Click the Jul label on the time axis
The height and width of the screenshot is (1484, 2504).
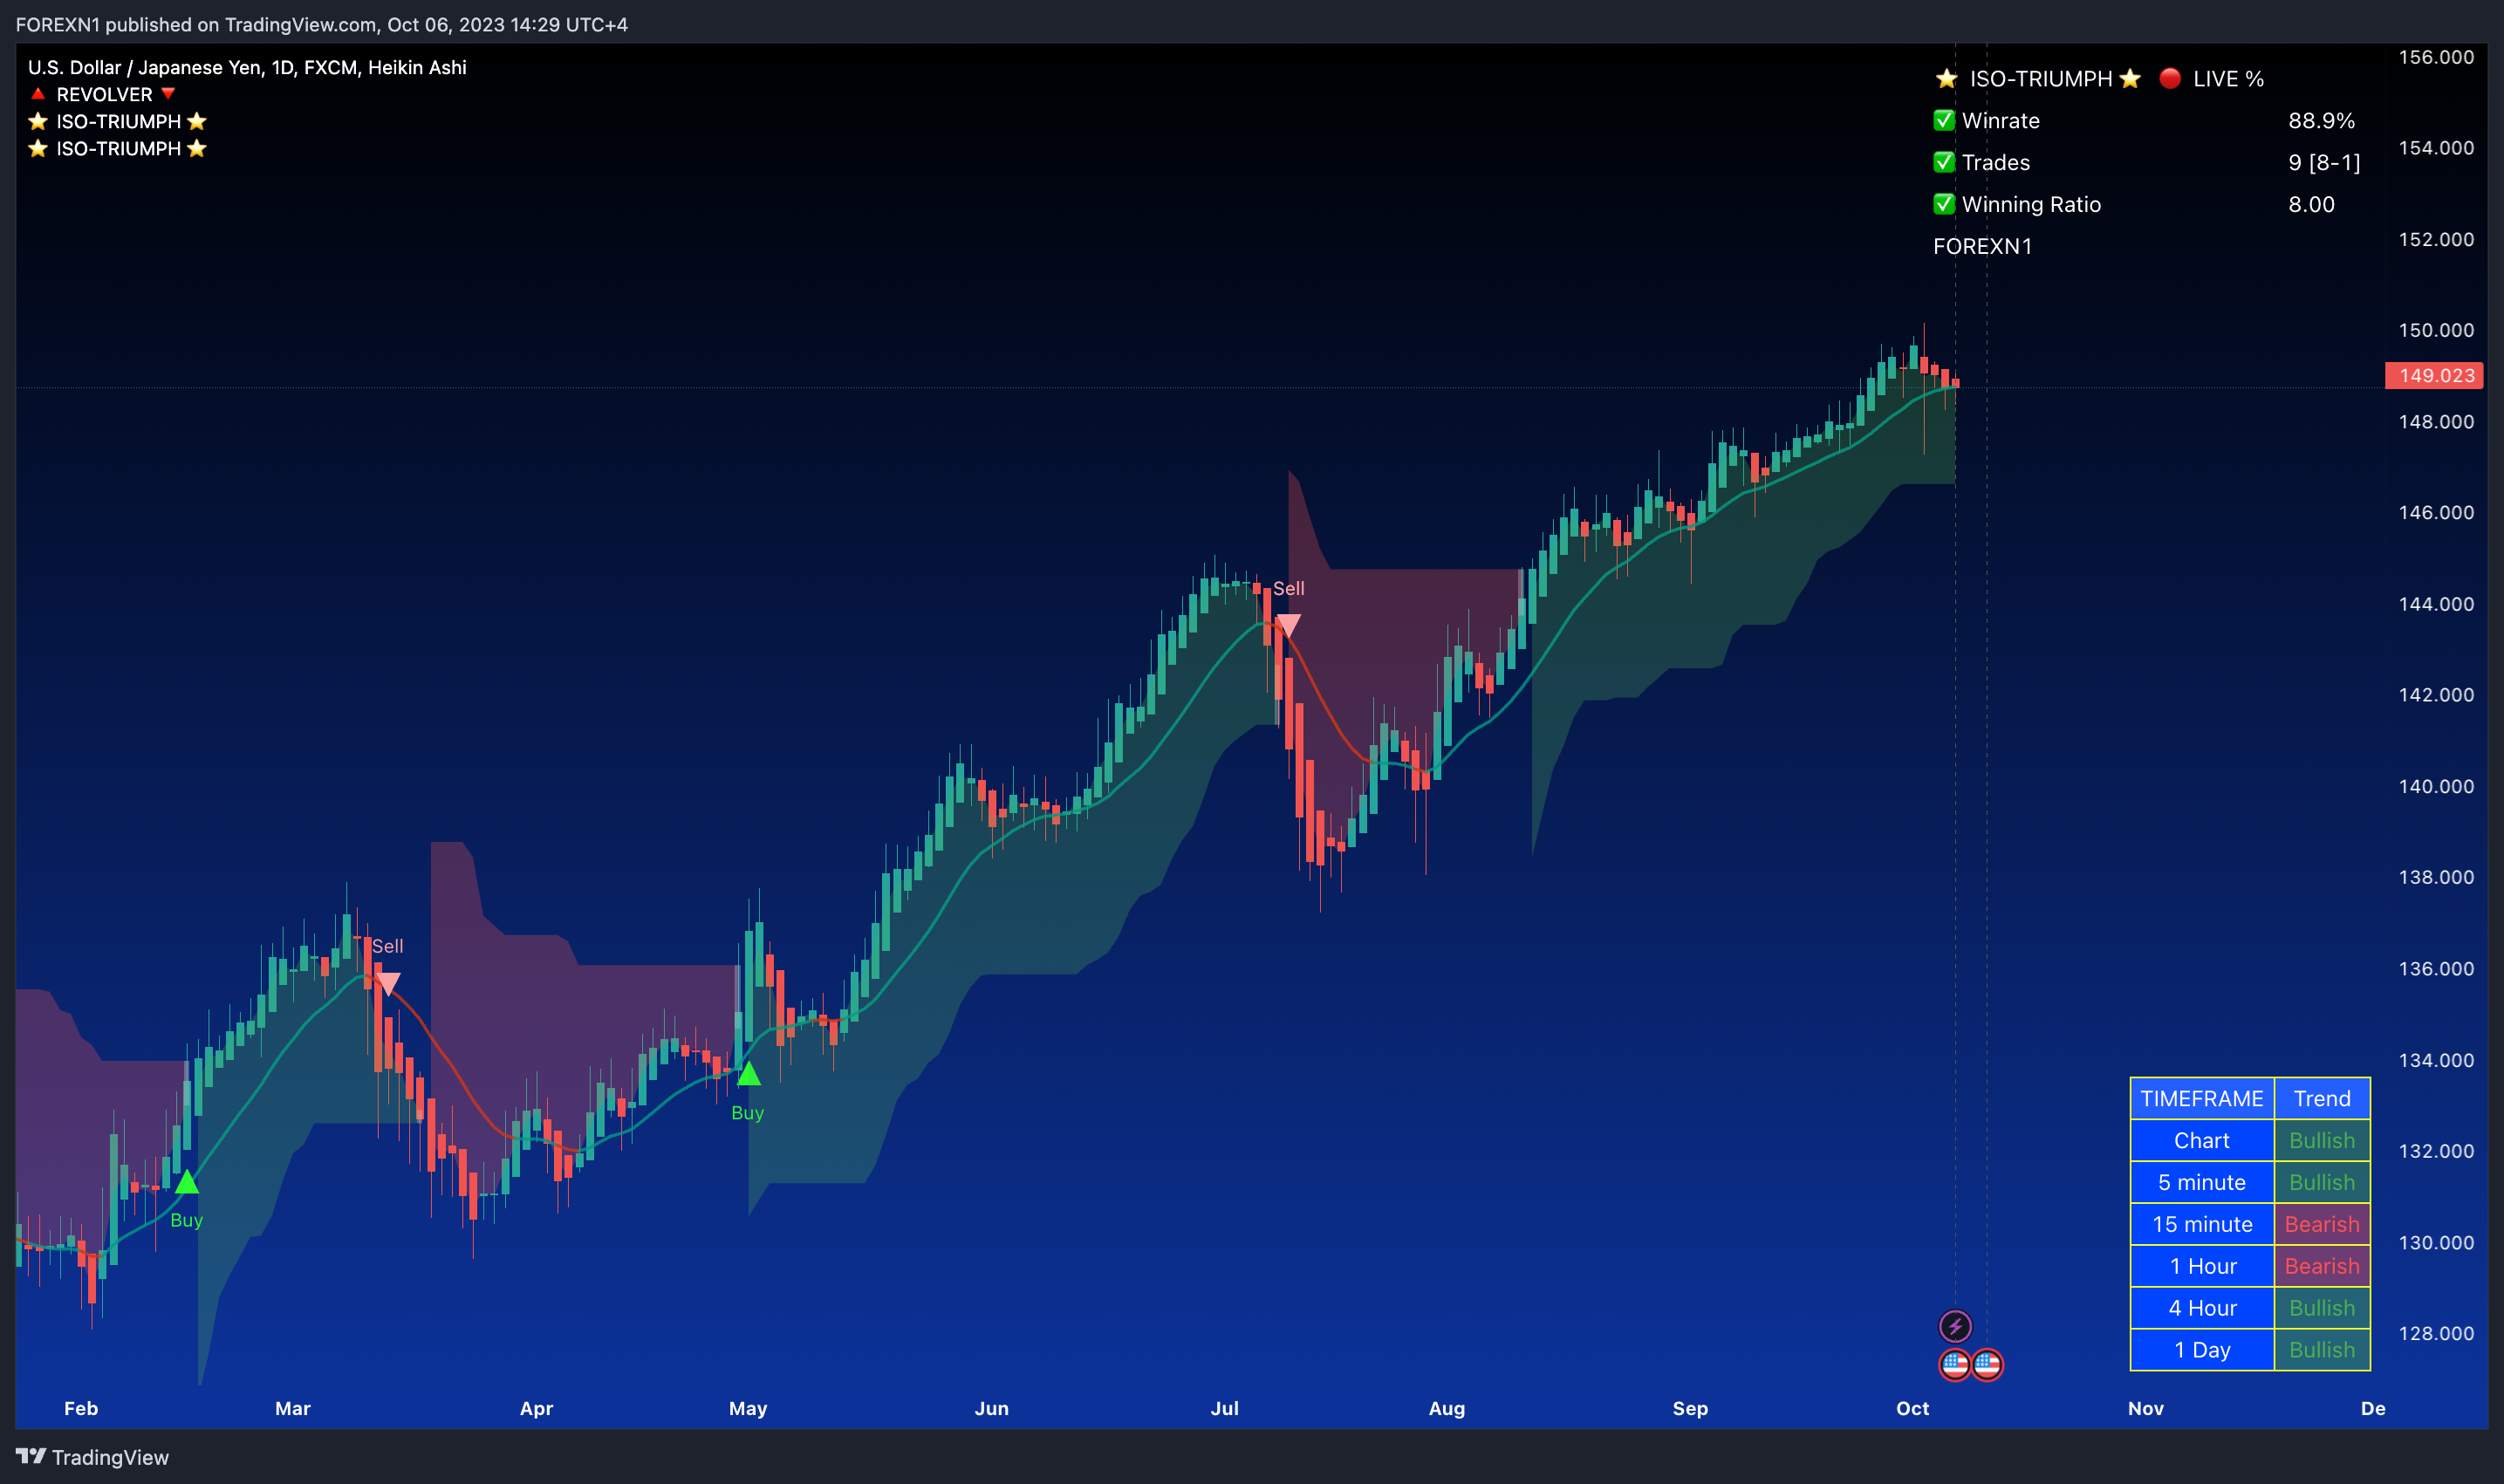1225,1408
